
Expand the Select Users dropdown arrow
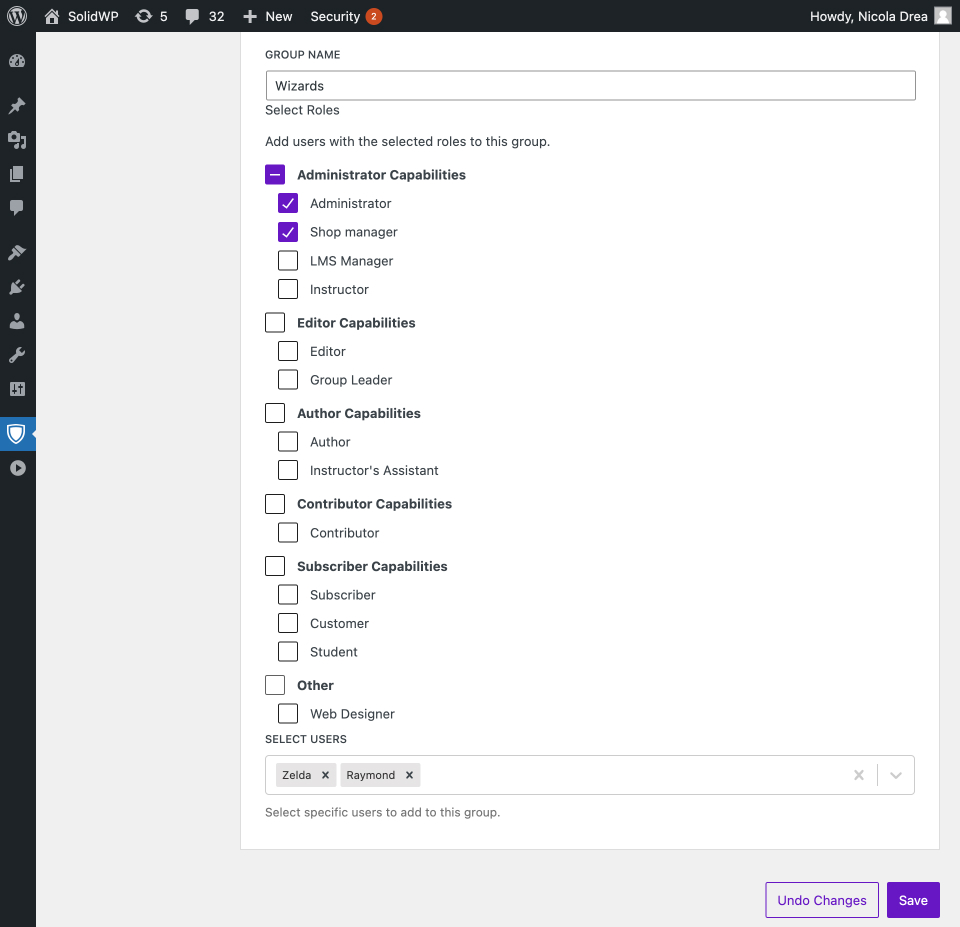click(x=896, y=775)
